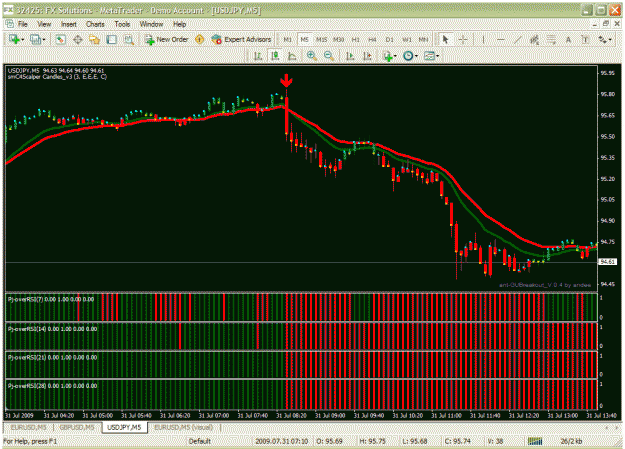This screenshot has width=625, height=449.
Task: Switch to EURUSD,M5 (visual) chart tab
Action: click(x=184, y=427)
